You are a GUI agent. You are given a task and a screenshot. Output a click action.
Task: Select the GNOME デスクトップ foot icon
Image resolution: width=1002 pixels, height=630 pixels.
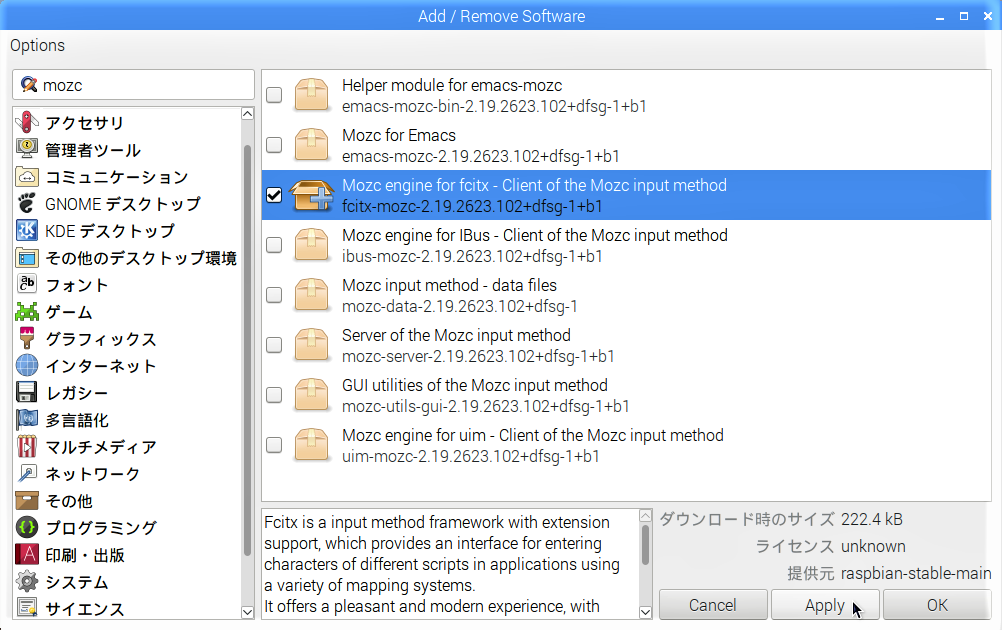[x=27, y=203]
